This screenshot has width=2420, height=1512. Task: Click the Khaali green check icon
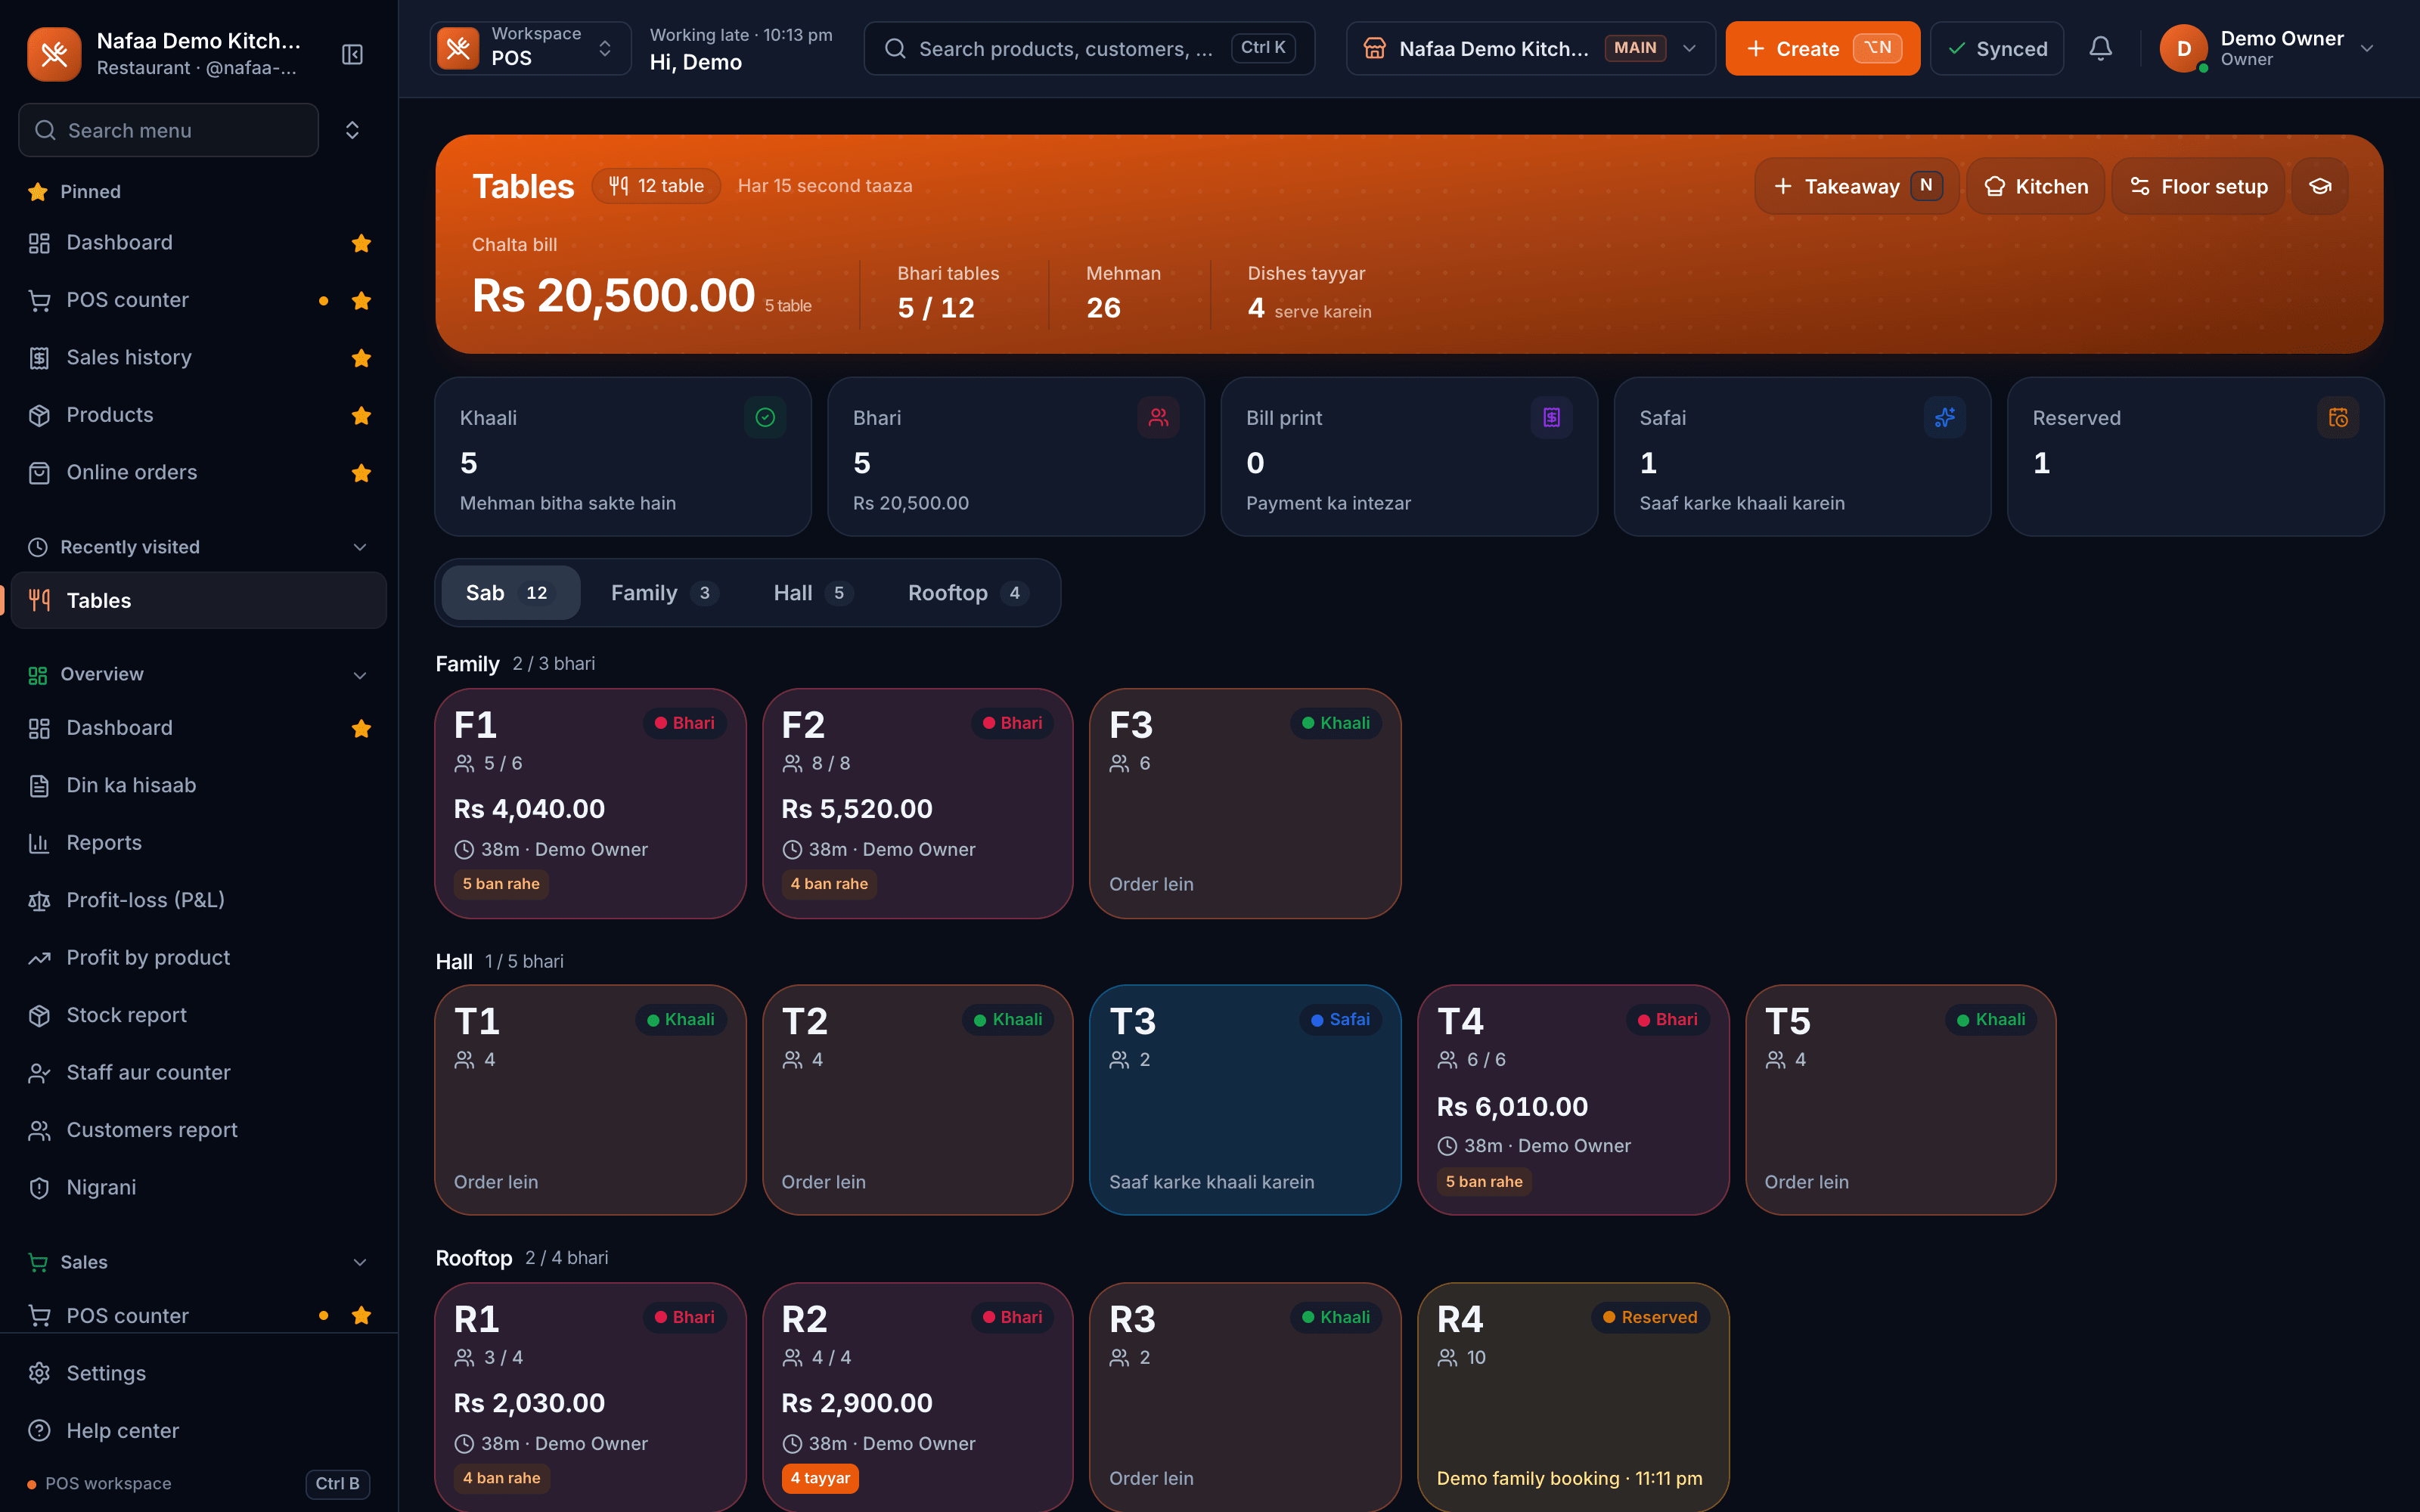pos(765,418)
